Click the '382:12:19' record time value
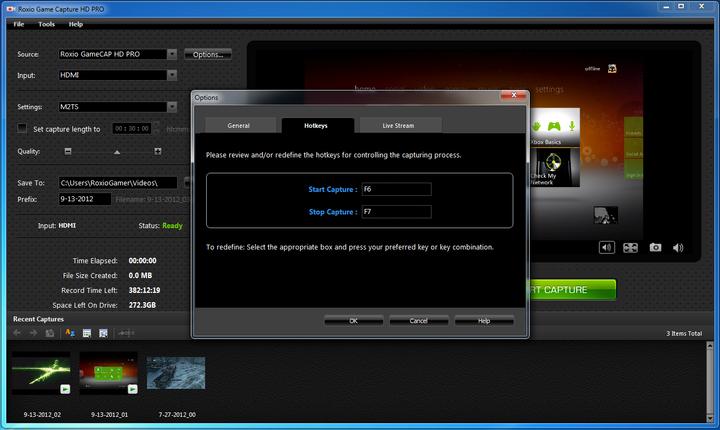 coord(144,290)
